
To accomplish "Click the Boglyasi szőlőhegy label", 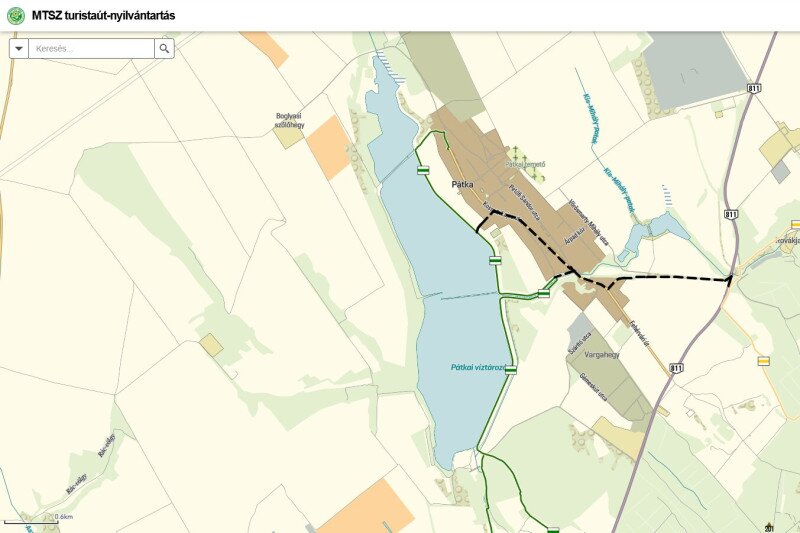I will 289,120.
